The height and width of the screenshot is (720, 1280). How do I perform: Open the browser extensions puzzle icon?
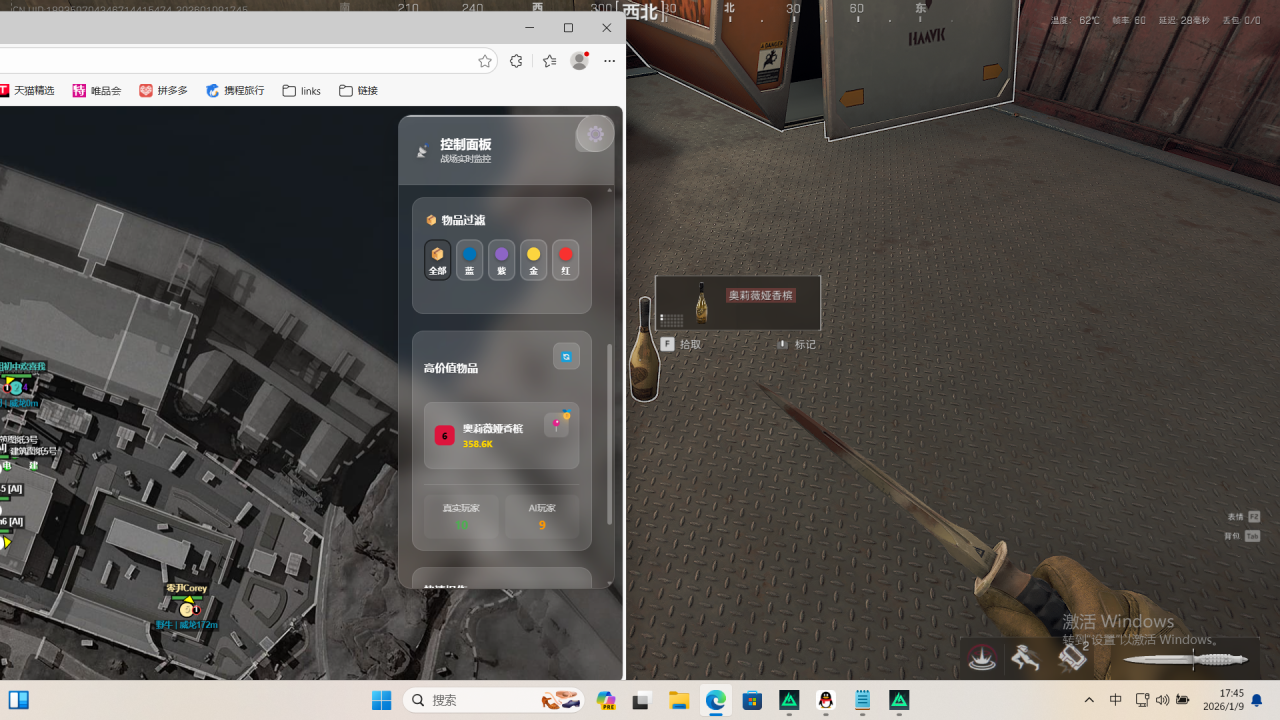516,61
